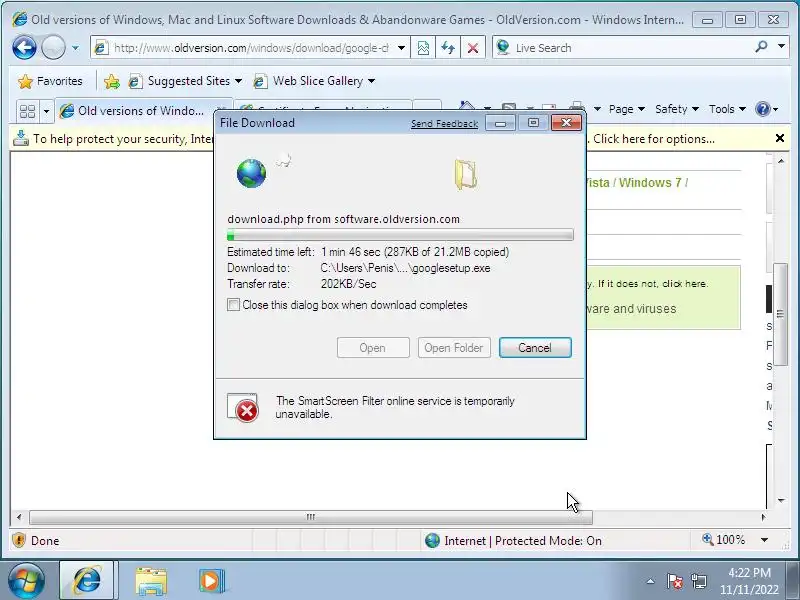The image size is (800, 600).
Task: Open Windows Explorer from taskbar
Action: pos(151,581)
